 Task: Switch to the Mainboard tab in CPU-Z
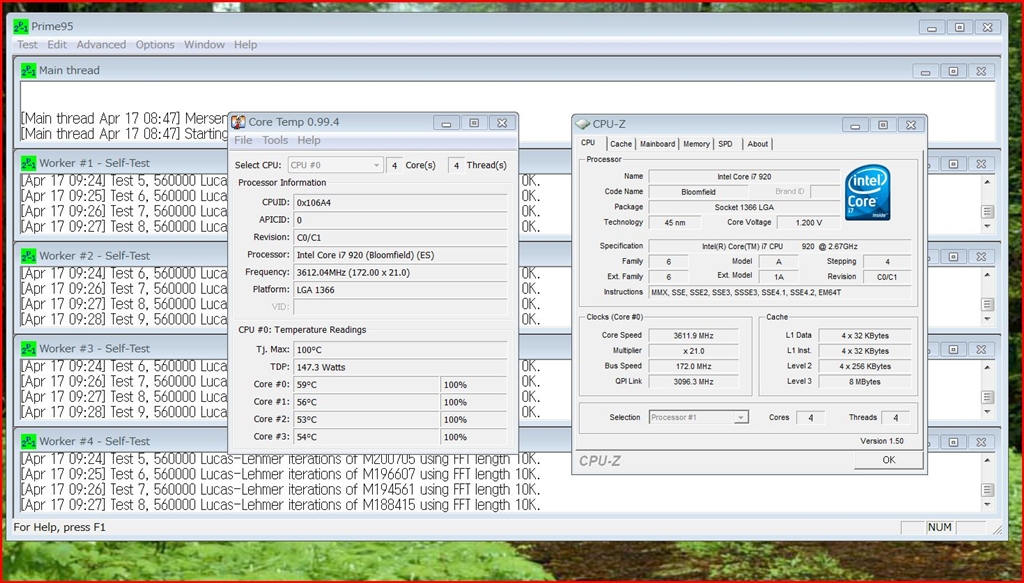(657, 144)
